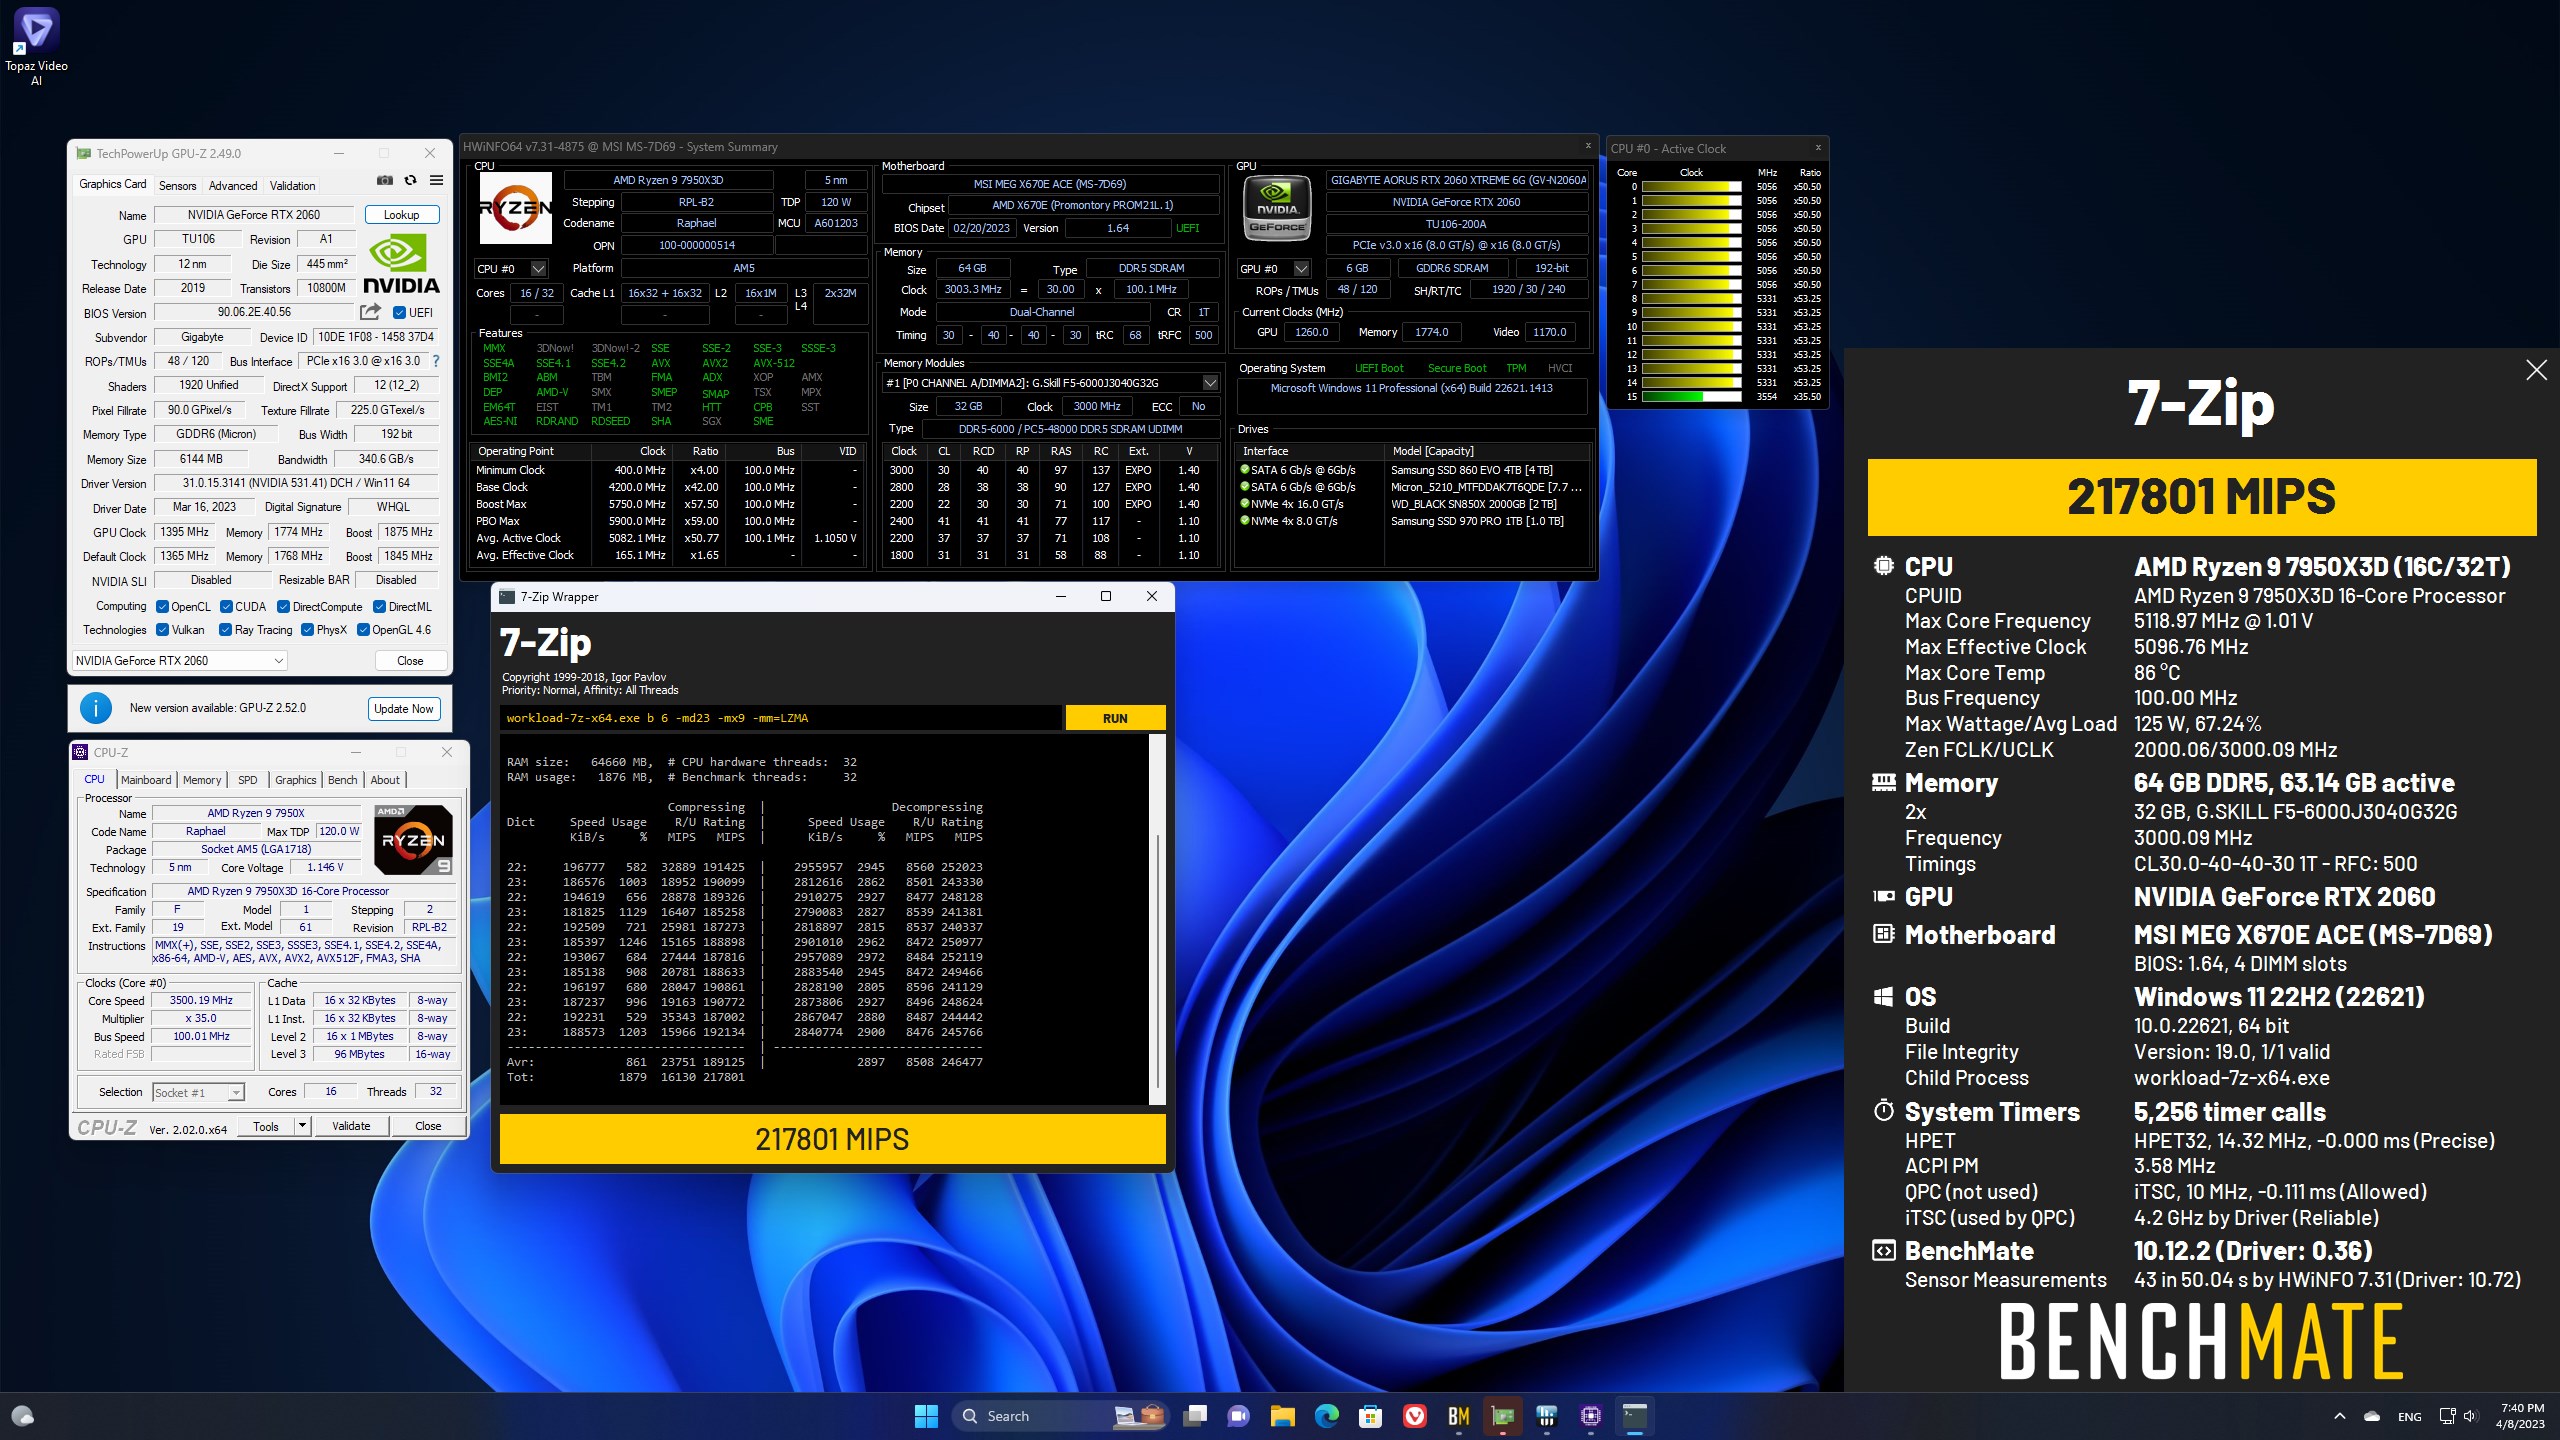Screen dimensions: 2560x1440
Task: Switch to the Validation tab in GPU-Z
Action: tap(292, 186)
